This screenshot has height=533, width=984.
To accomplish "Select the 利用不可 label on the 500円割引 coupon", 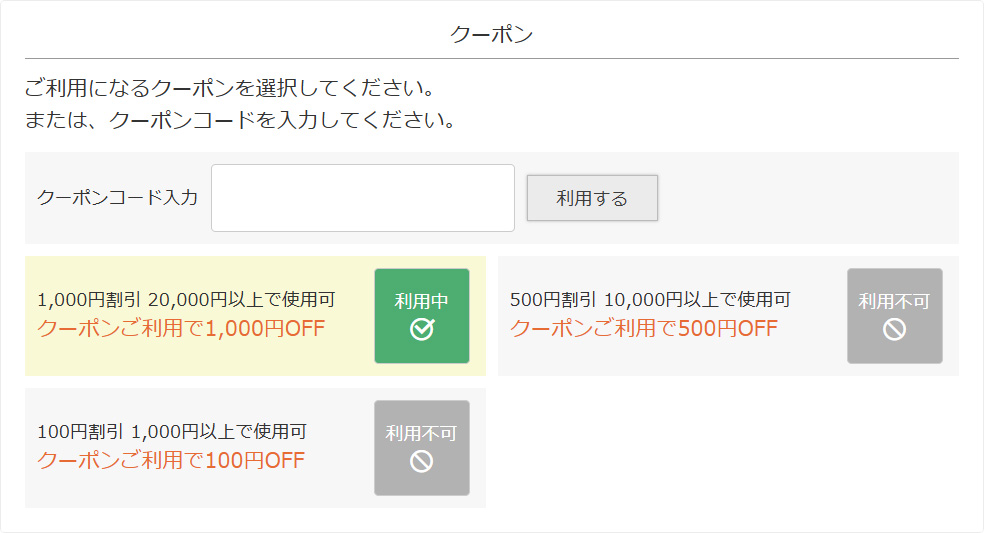I will pyautogui.click(x=894, y=301).
